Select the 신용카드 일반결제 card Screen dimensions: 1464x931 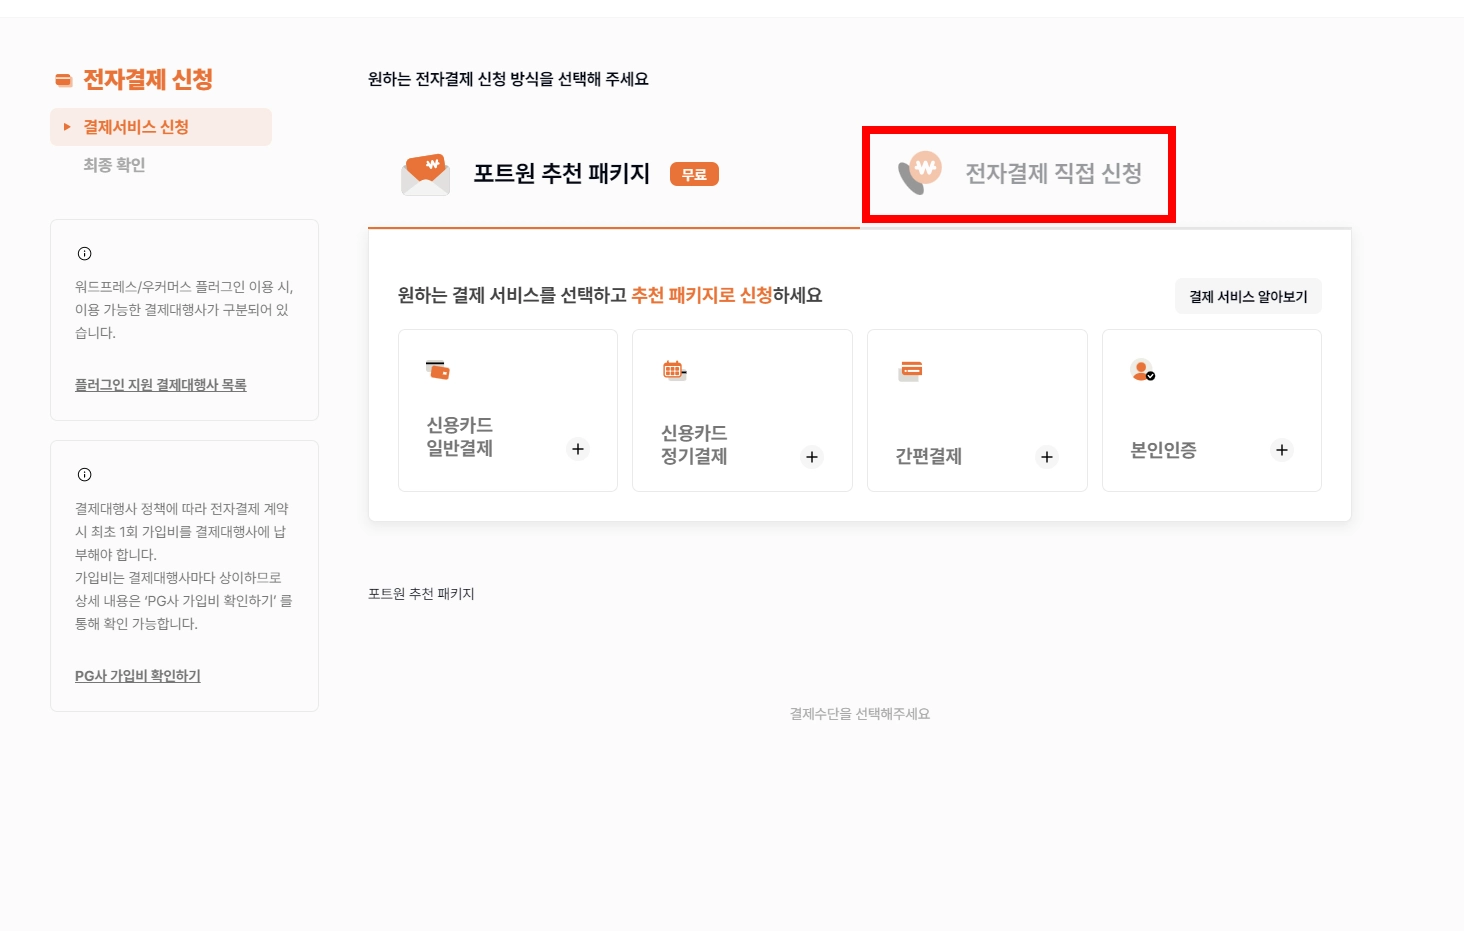pyautogui.click(x=508, y=410)
